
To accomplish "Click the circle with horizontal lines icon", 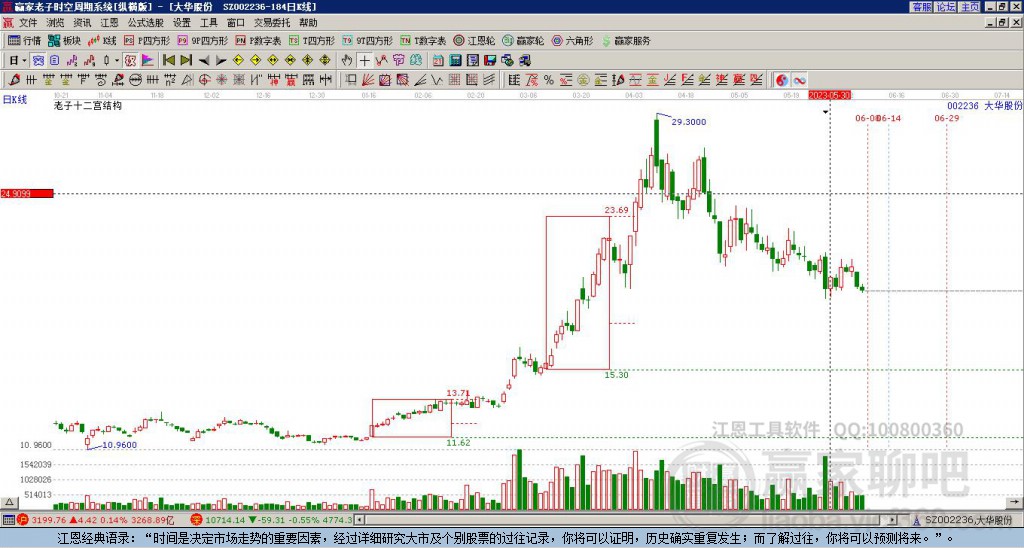I will [x=135, y=80].
